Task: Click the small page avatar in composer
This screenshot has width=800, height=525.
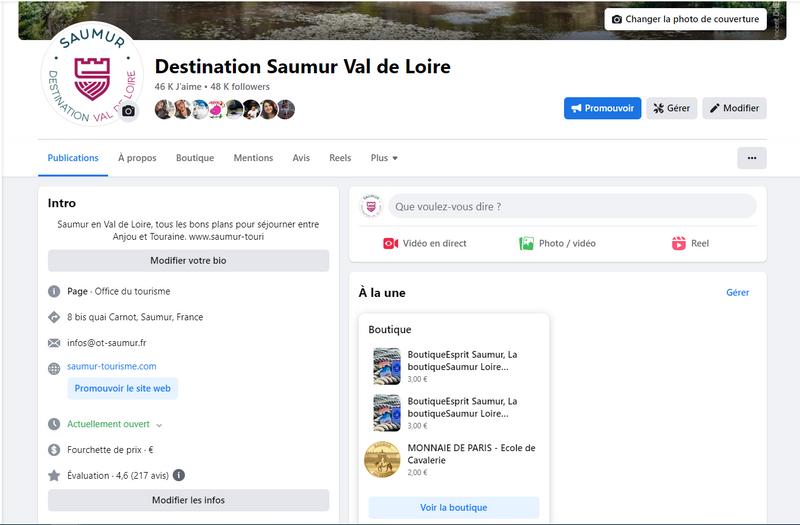Action: point(372,207)
